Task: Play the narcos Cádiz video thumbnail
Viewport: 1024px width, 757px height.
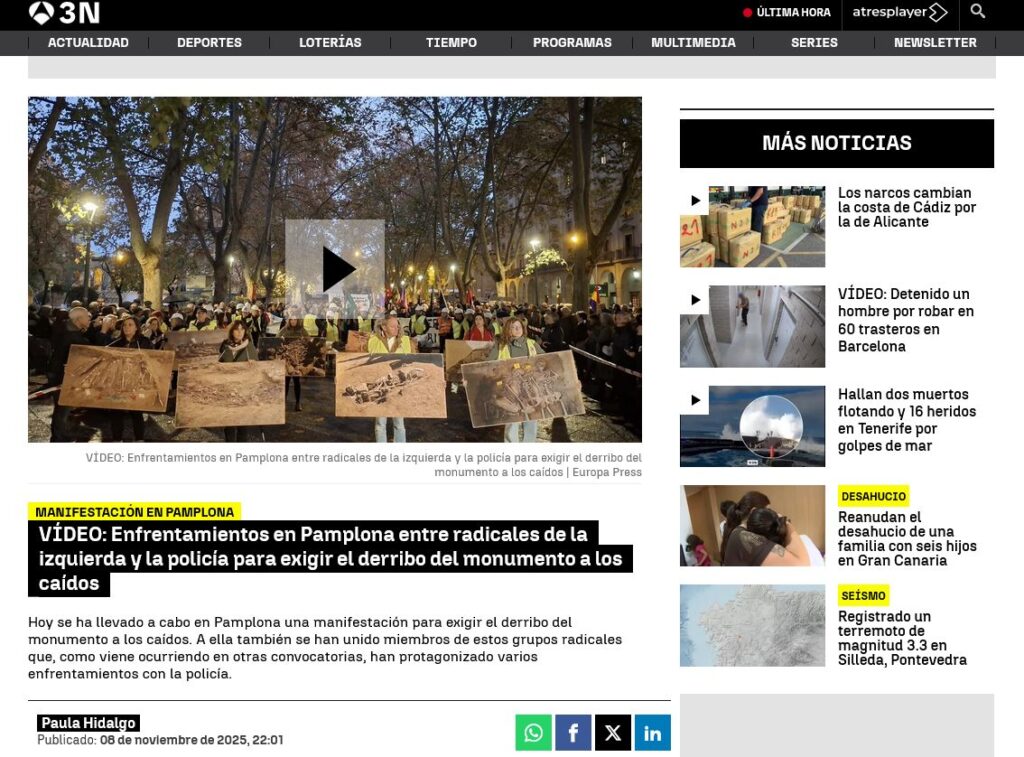Action: coord(752,226)
